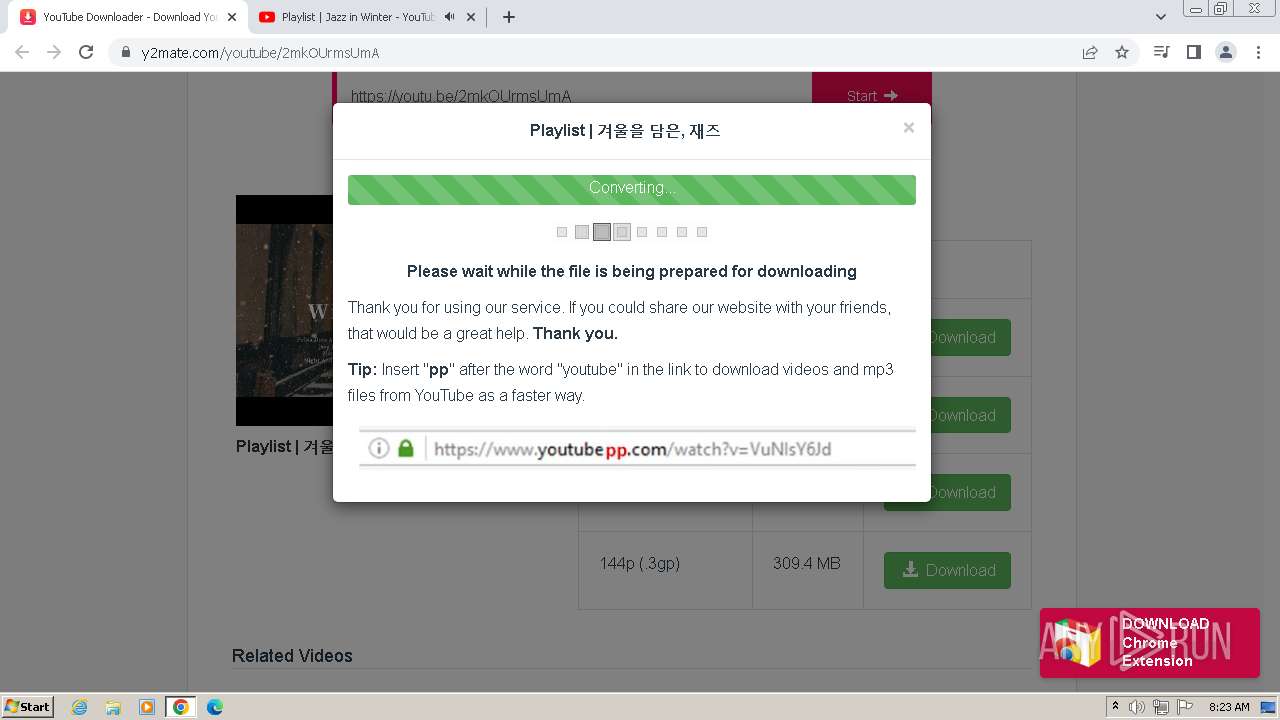Open the Action Center flag icon
Image resolution: width=1280 pixels, height=720 pixels.
click(x=1183, y=707)
